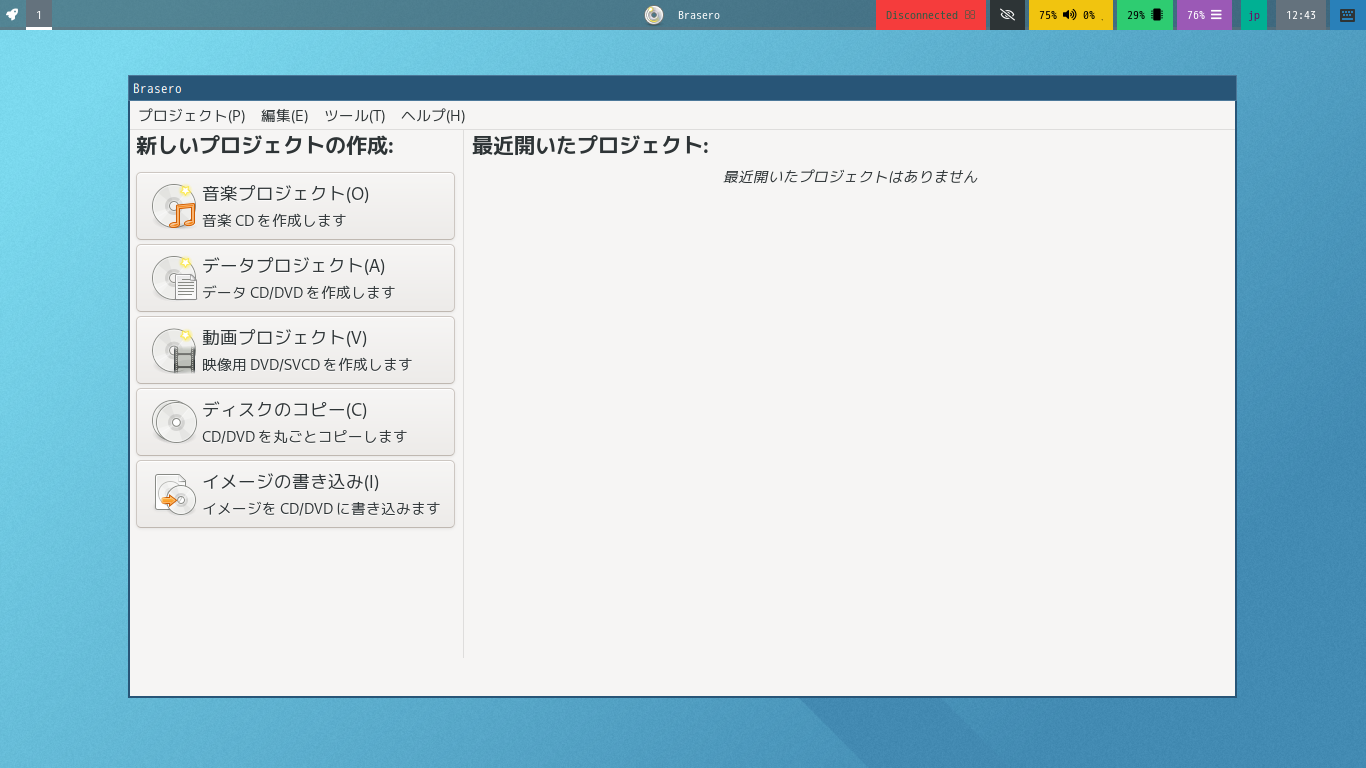Click the on-screen keyboard icon in panel
1366x768 pixels.
[x=1348, y=15]
